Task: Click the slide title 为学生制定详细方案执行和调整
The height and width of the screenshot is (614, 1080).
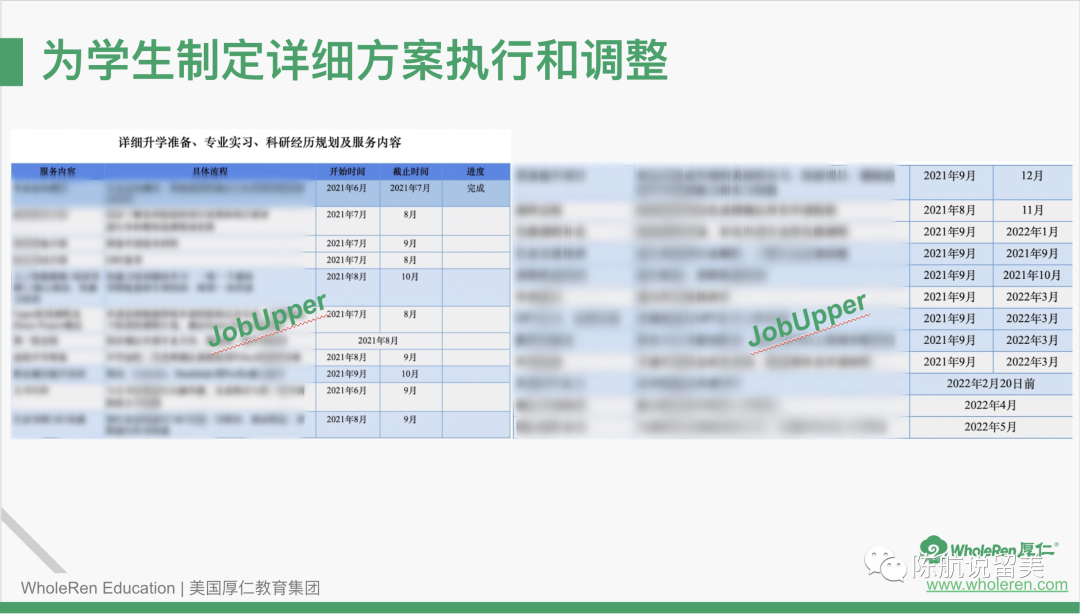Action: [354, 61]
